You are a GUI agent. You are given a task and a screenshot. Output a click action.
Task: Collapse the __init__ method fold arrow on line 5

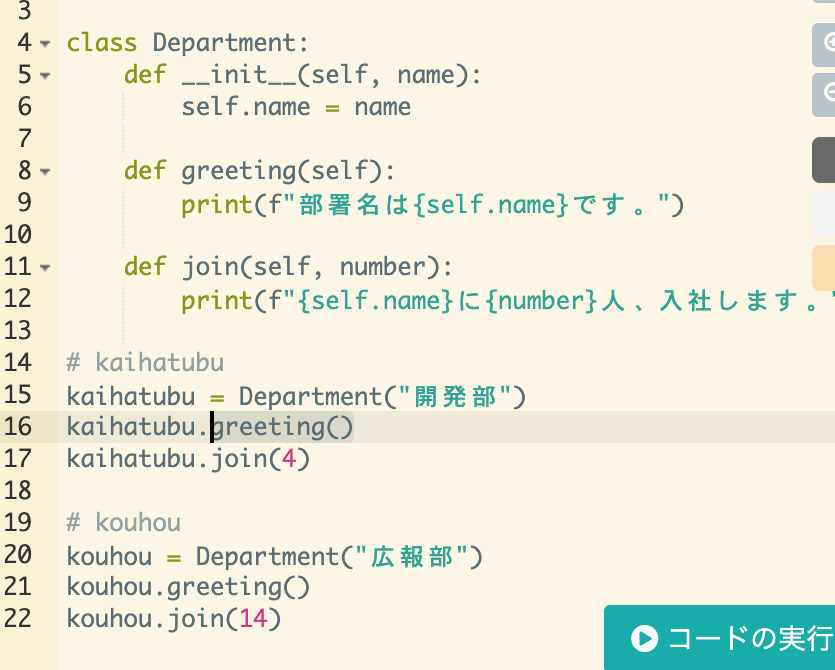coord(45,76)
